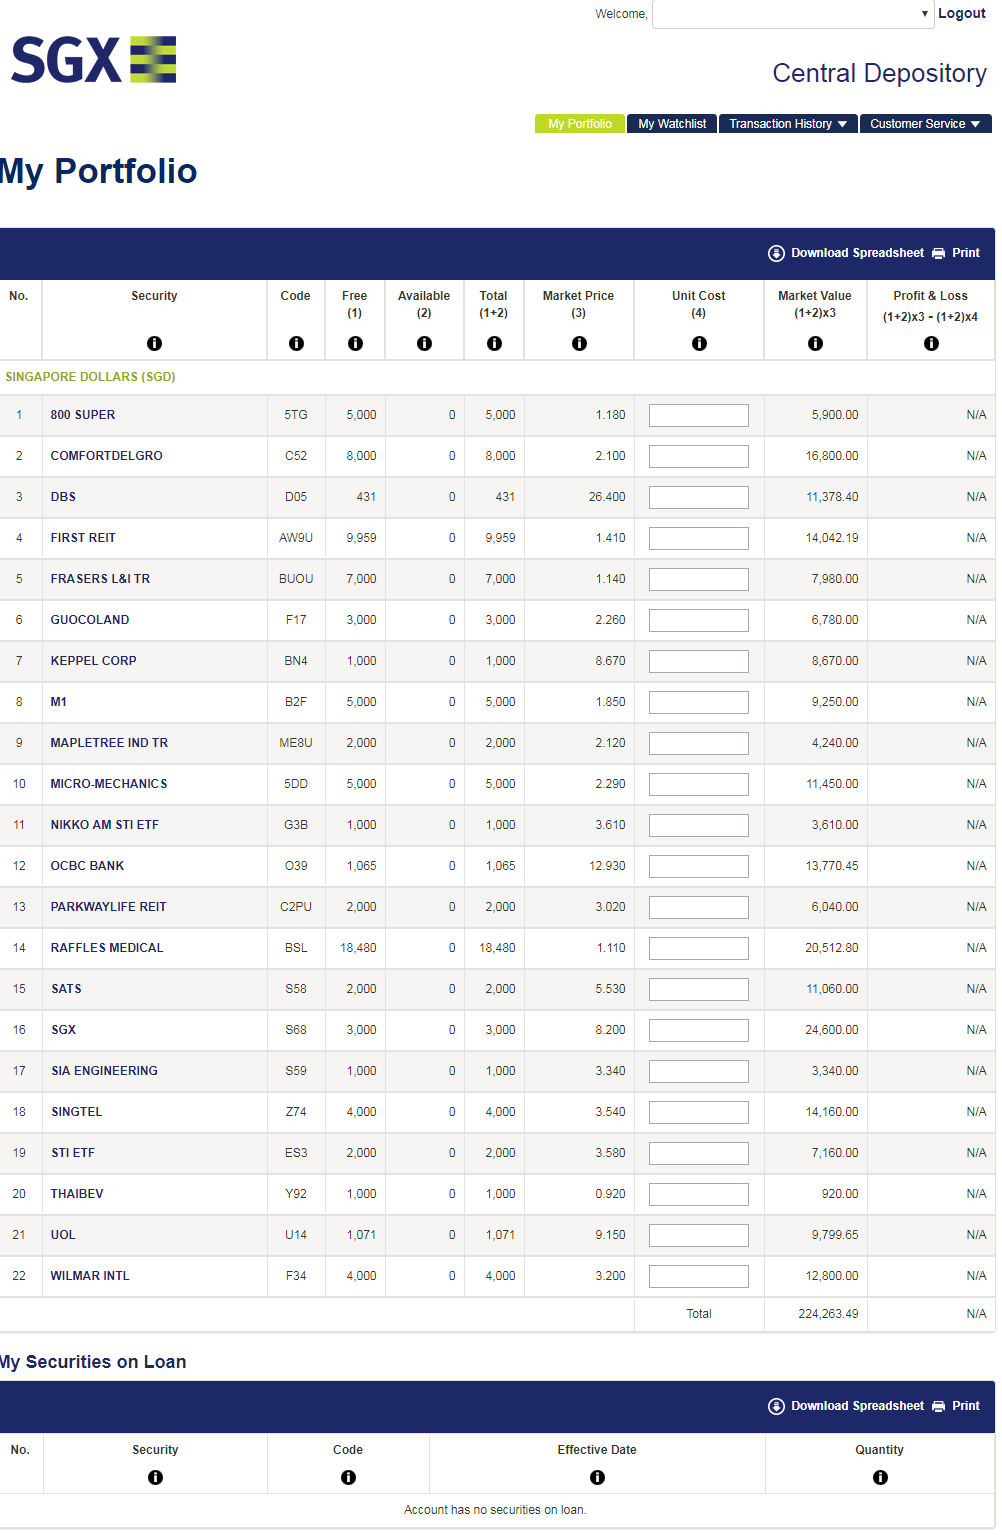
Task: Open the account selector dropdown beside Welcome
Action: 793,14
